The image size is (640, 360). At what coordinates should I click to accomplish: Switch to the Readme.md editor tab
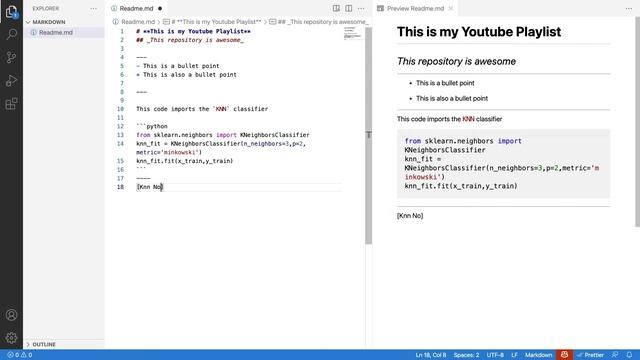point(136,9)
